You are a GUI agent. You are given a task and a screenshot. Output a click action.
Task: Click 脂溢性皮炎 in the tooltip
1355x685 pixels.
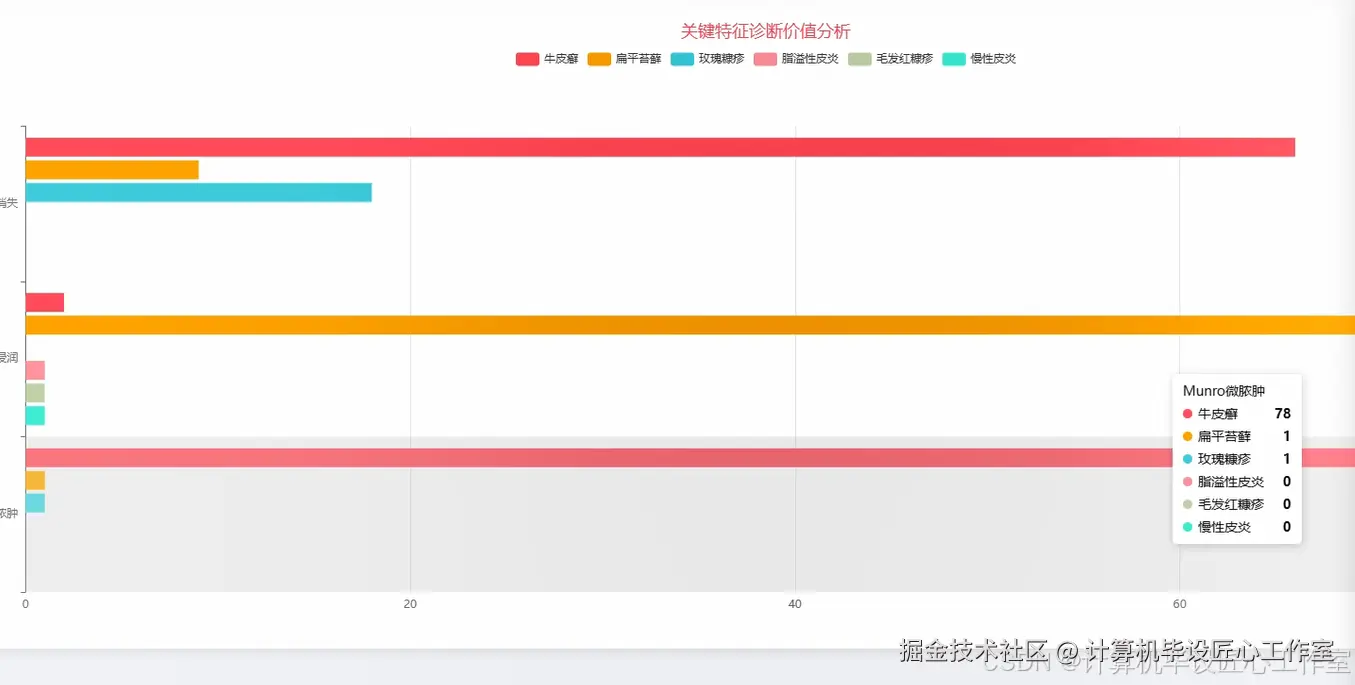pyautogui.click(x=1231, y=482)
